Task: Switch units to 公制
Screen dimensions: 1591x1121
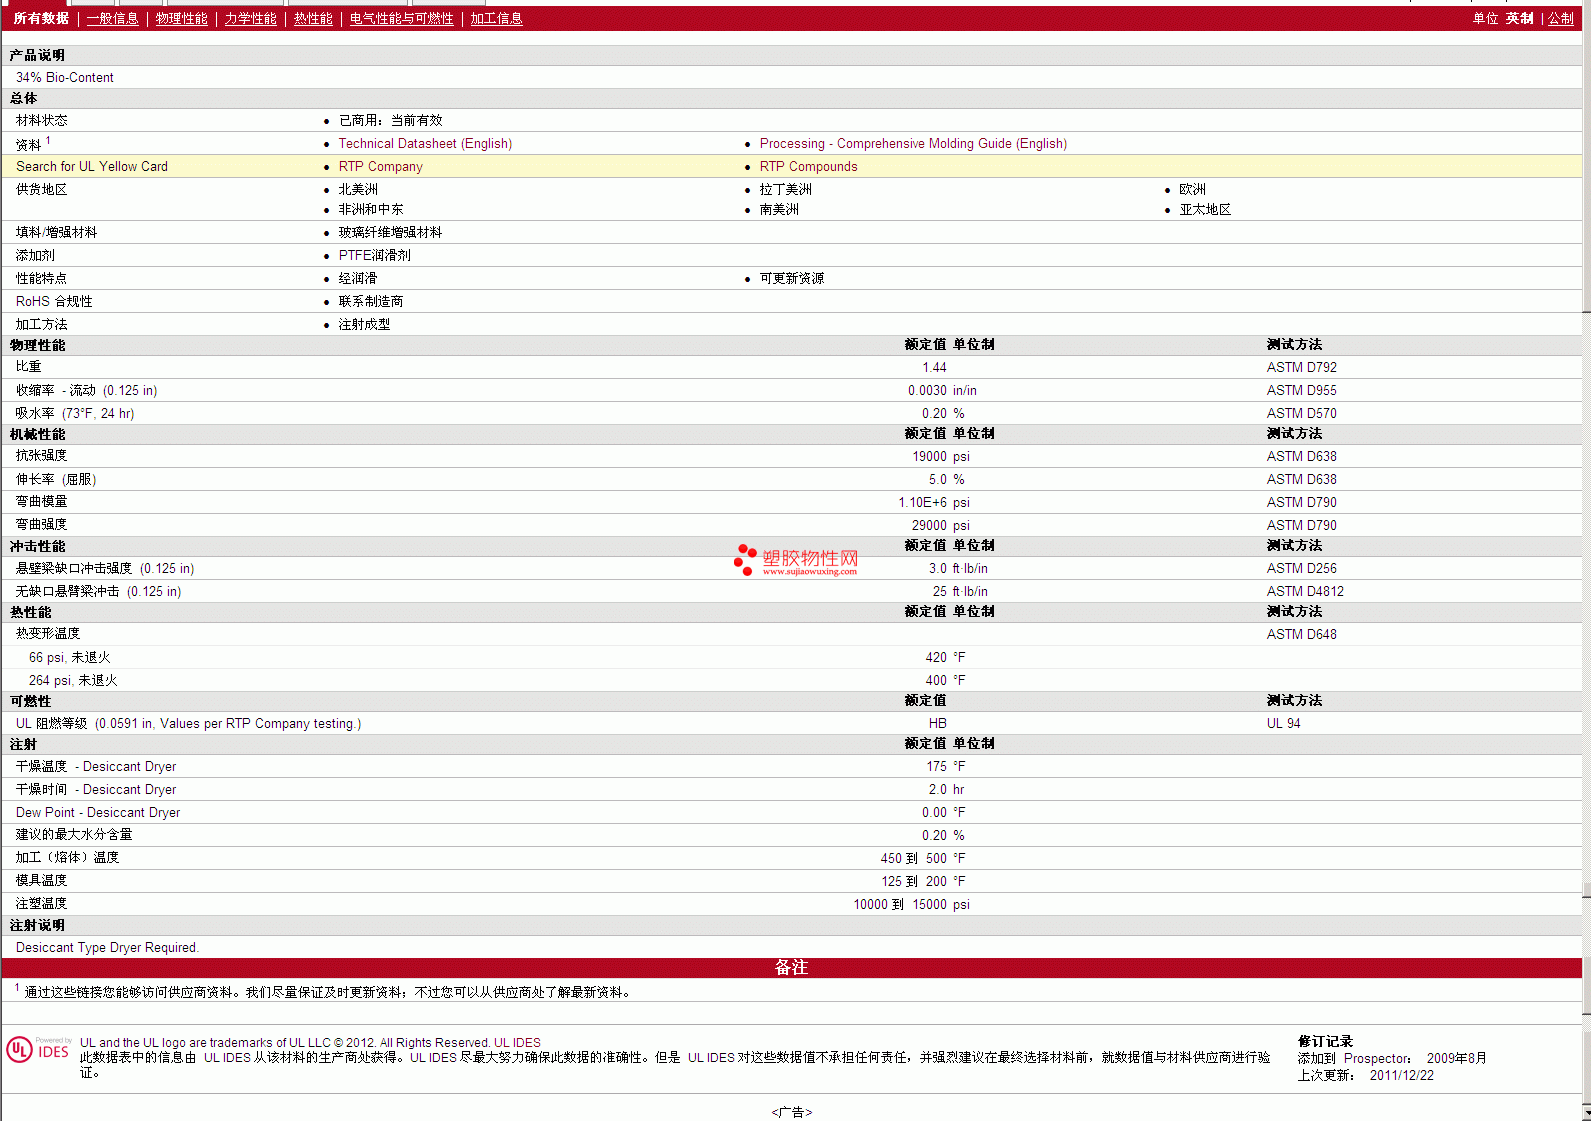Action: click(x=1561, y=19)
